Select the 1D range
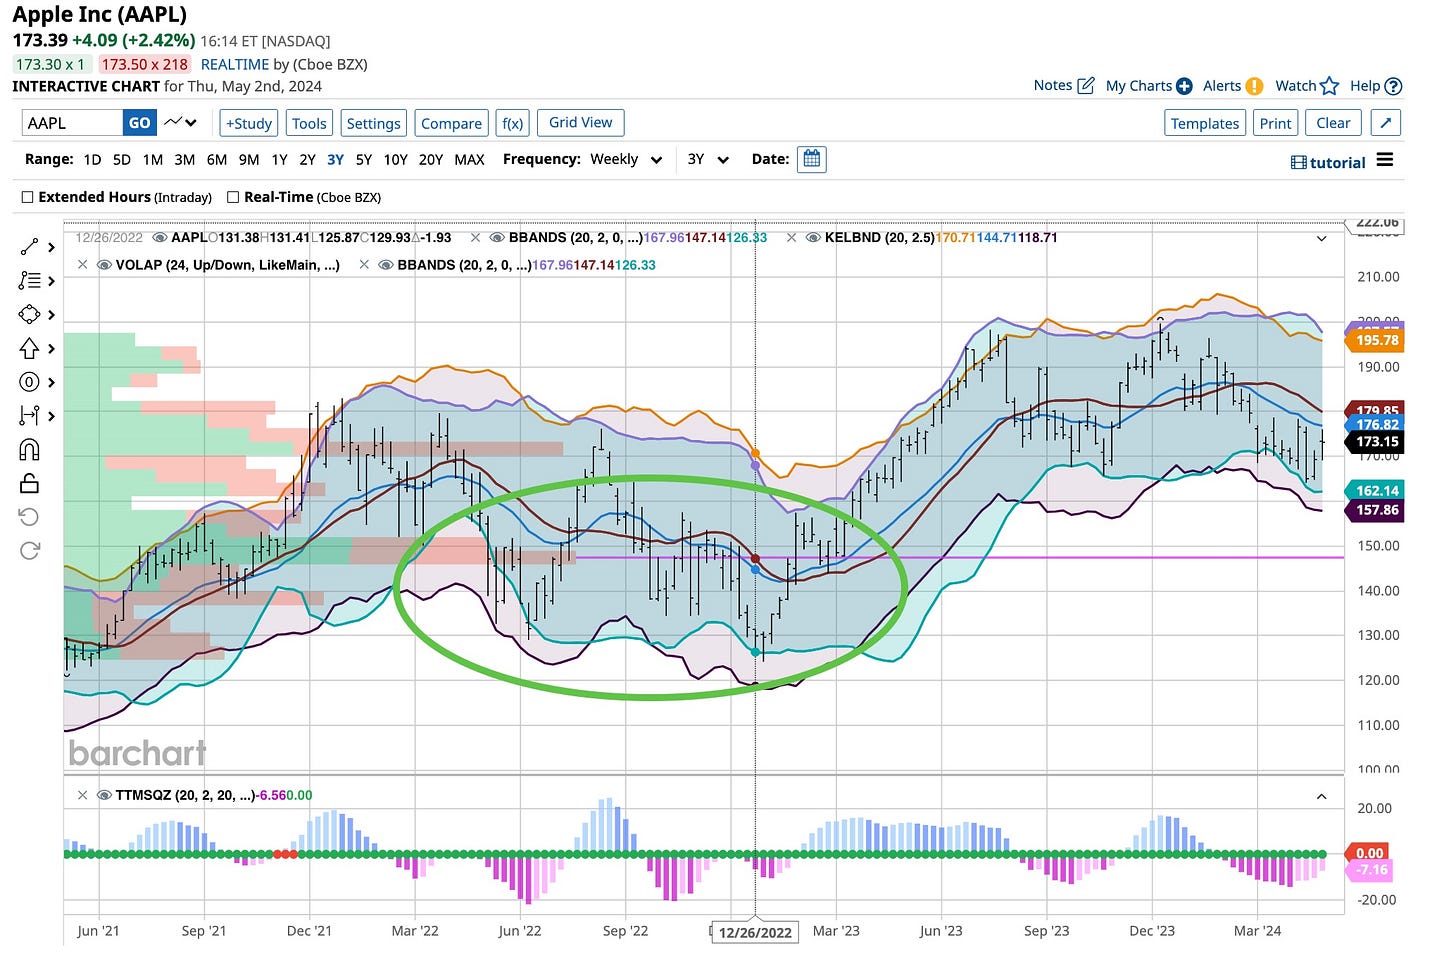 pos(92,159)
